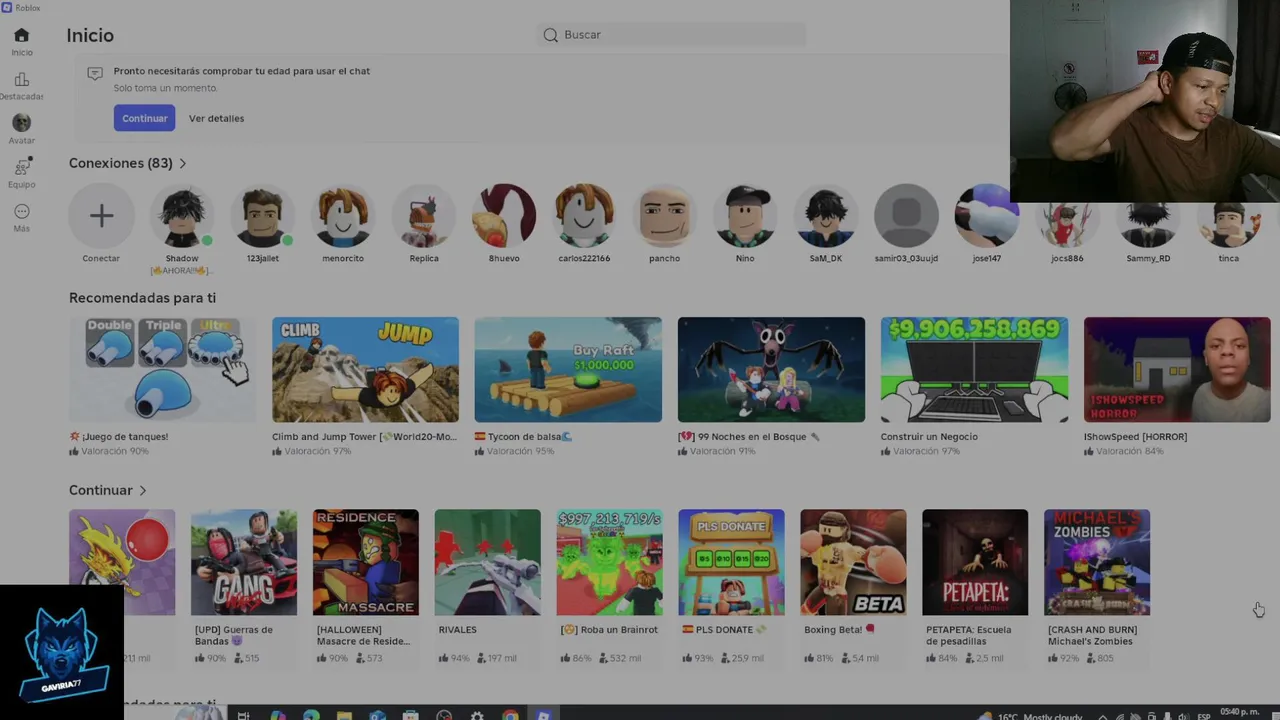
Task: Open jose147's connection avatar
Action: click(987, 216)
